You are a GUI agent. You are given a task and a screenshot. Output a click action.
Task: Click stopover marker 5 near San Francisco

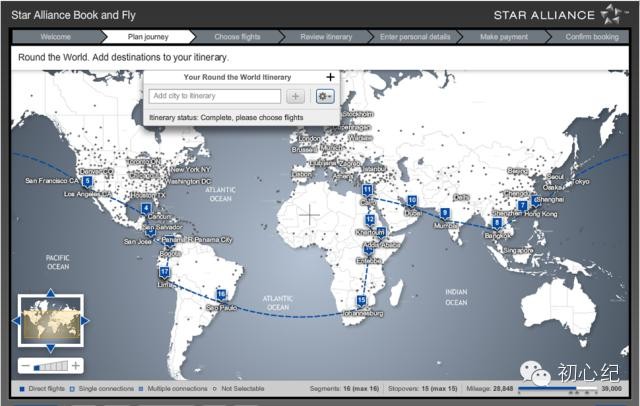click(88, 182)
